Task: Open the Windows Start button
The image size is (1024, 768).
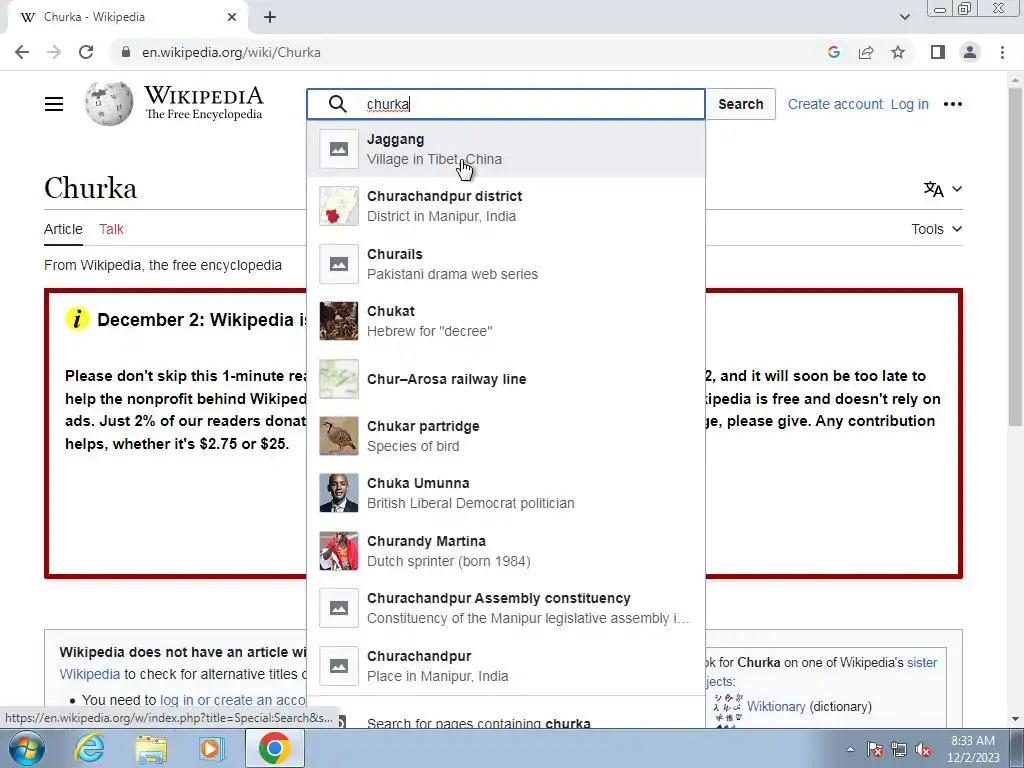Action: coord(26,748)
